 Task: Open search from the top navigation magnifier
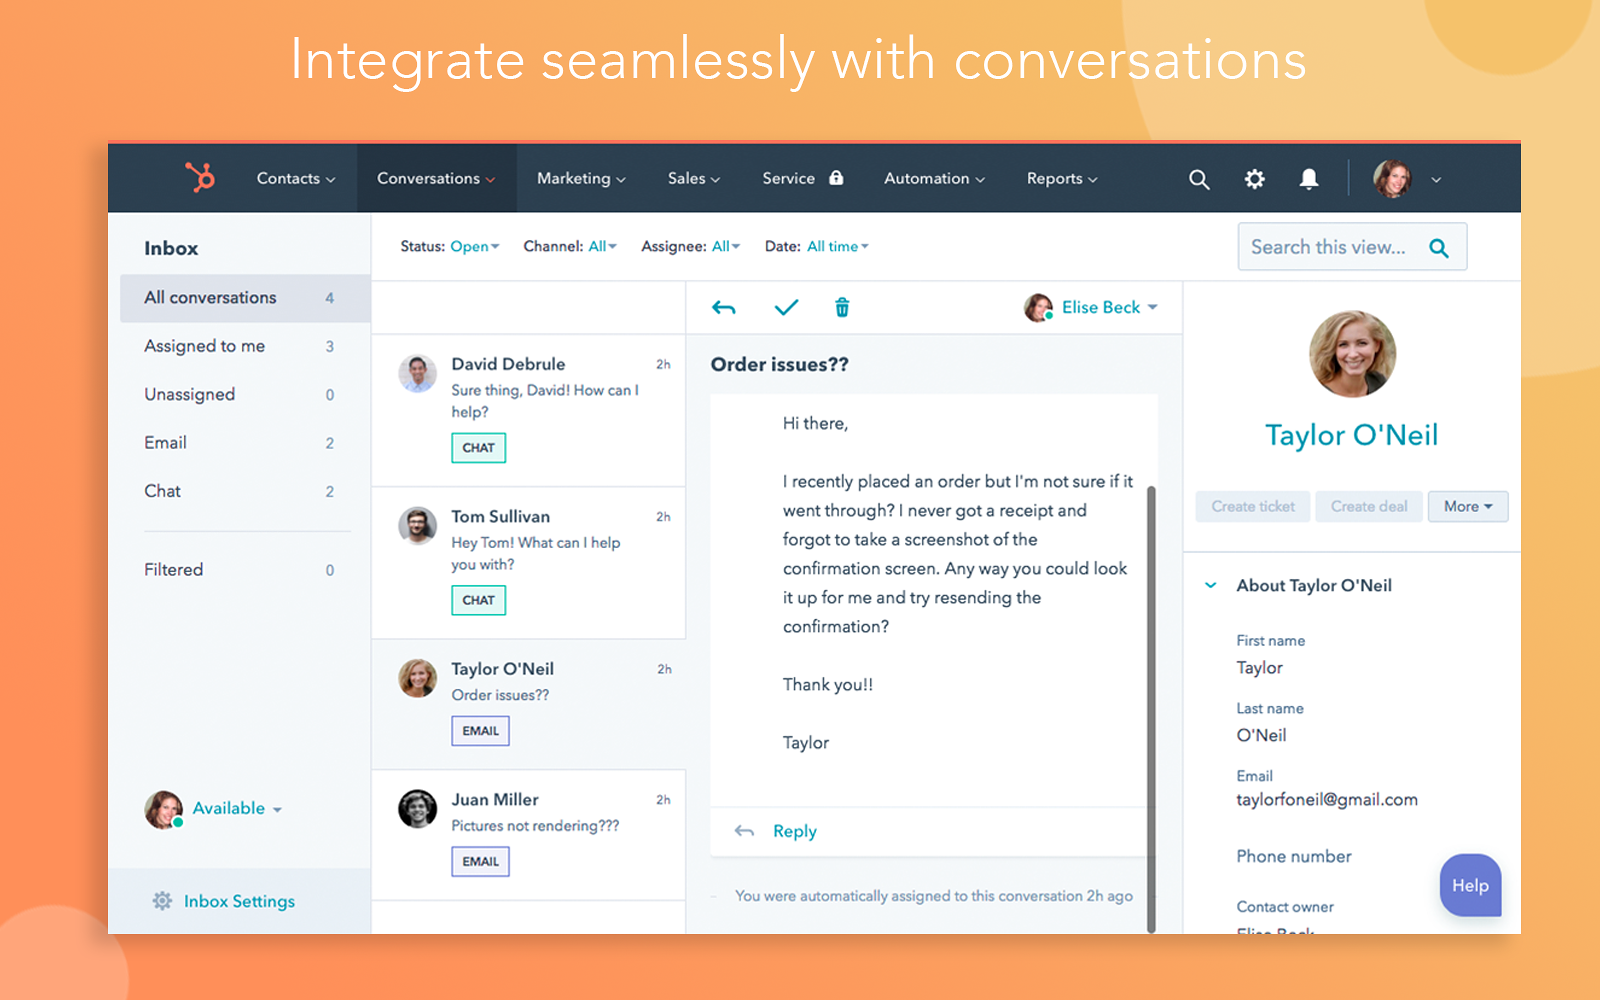pyautogui.click(x=1199, y=178)
